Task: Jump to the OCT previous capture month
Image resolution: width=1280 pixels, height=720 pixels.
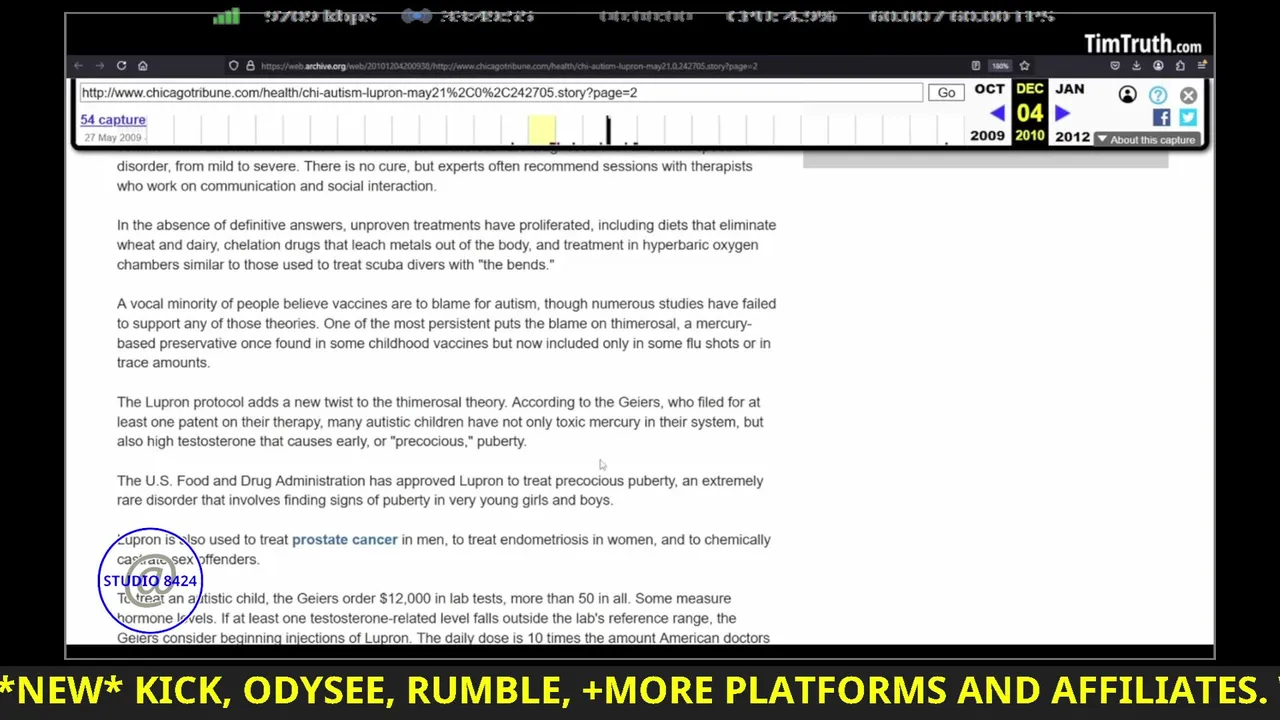Action: click(989, 89)
